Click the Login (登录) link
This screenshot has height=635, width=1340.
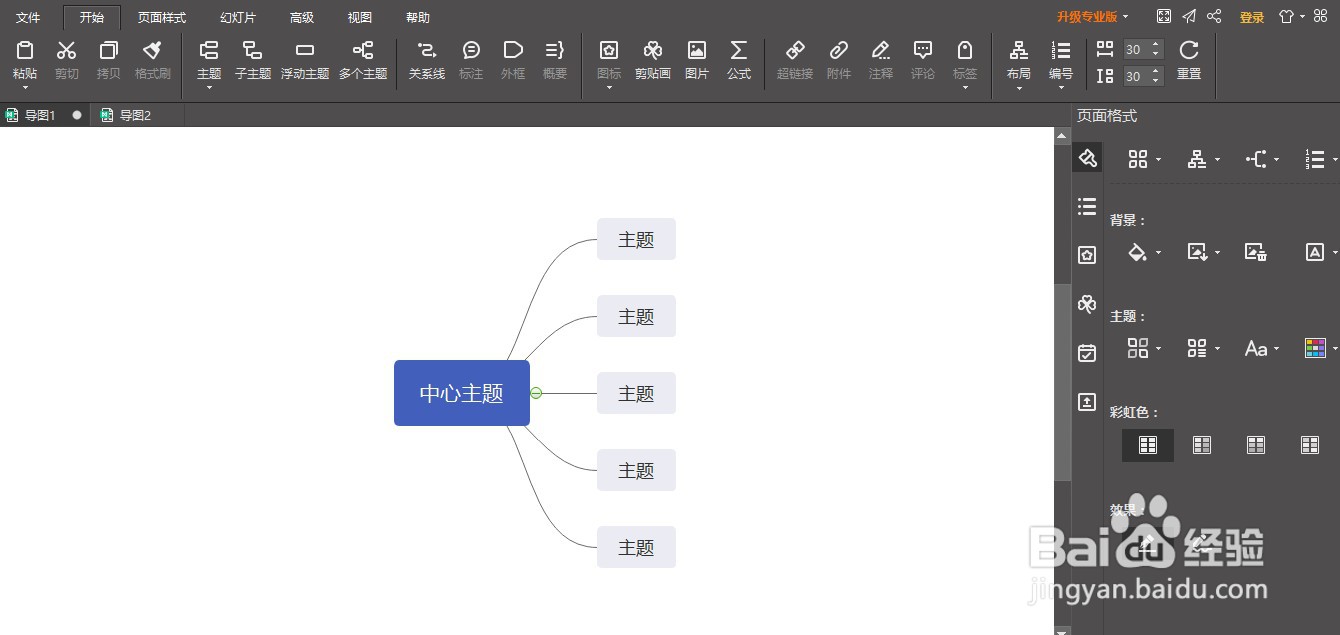tap(1252, 17)
